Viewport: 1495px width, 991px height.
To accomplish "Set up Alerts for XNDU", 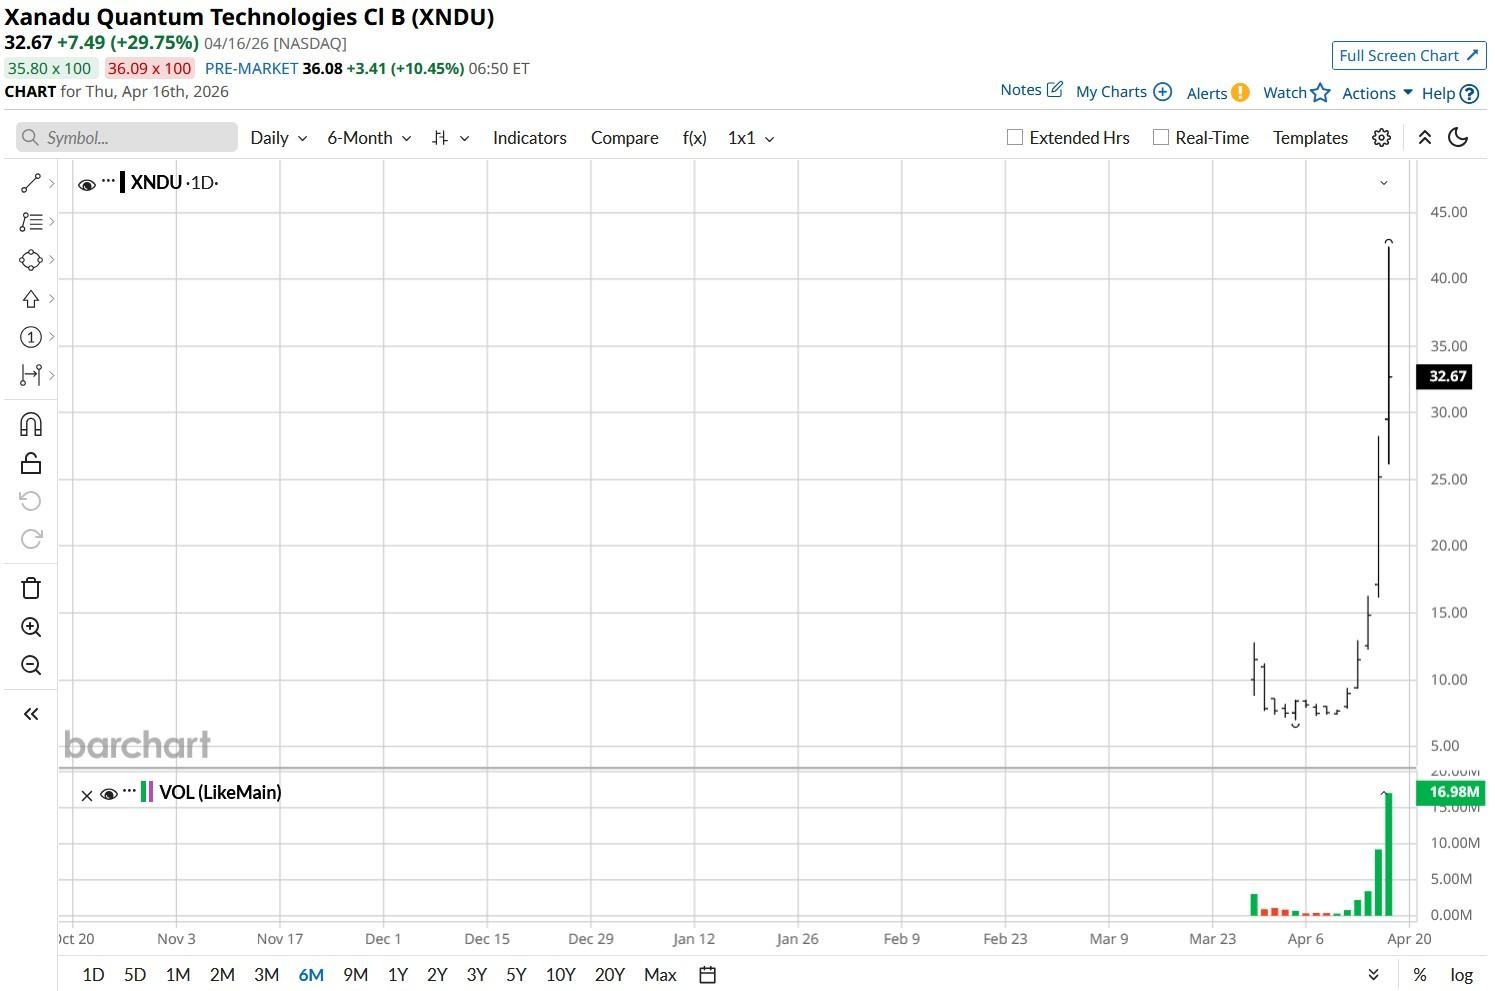I will 1218,93.
